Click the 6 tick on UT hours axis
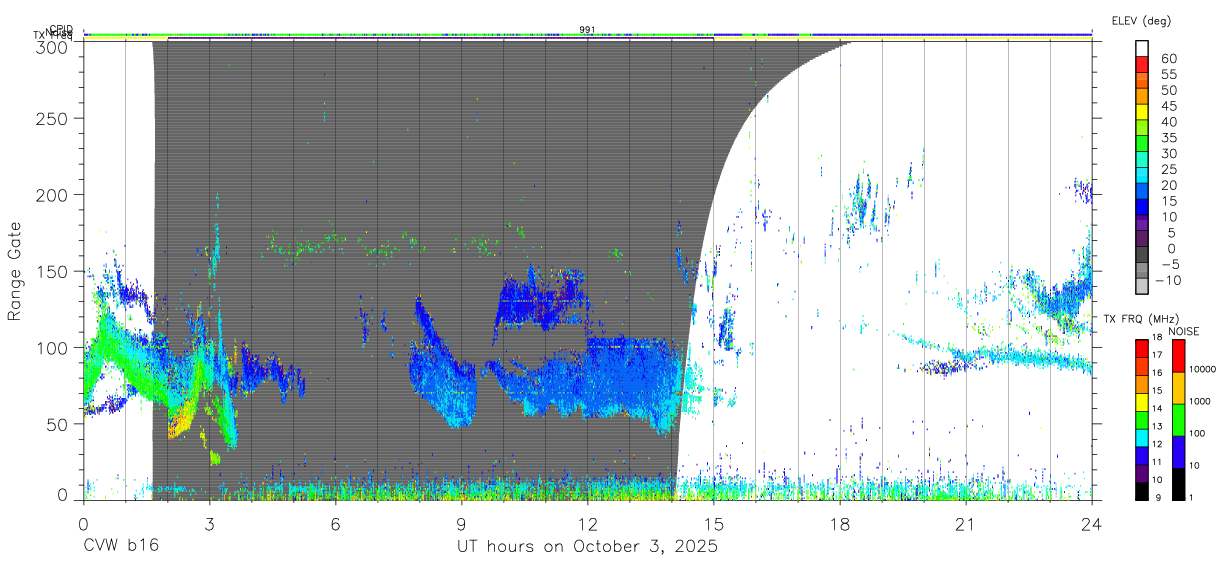1228x567 pixels. click(335, 522)
